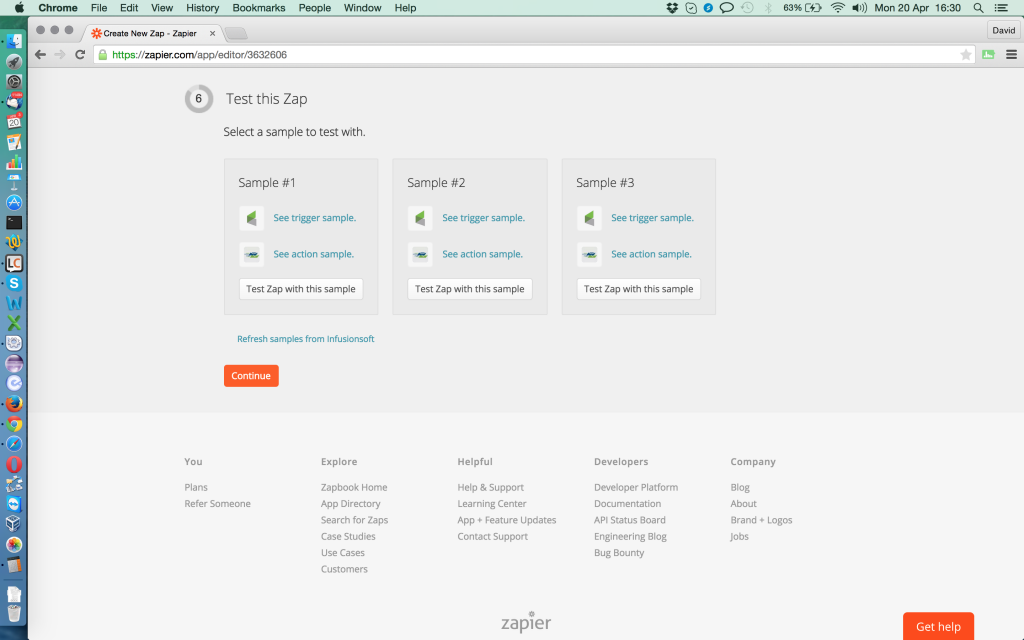Click the Zapier logo in the footer
The image size is (1024, 640).
click(x=526, y=622)
